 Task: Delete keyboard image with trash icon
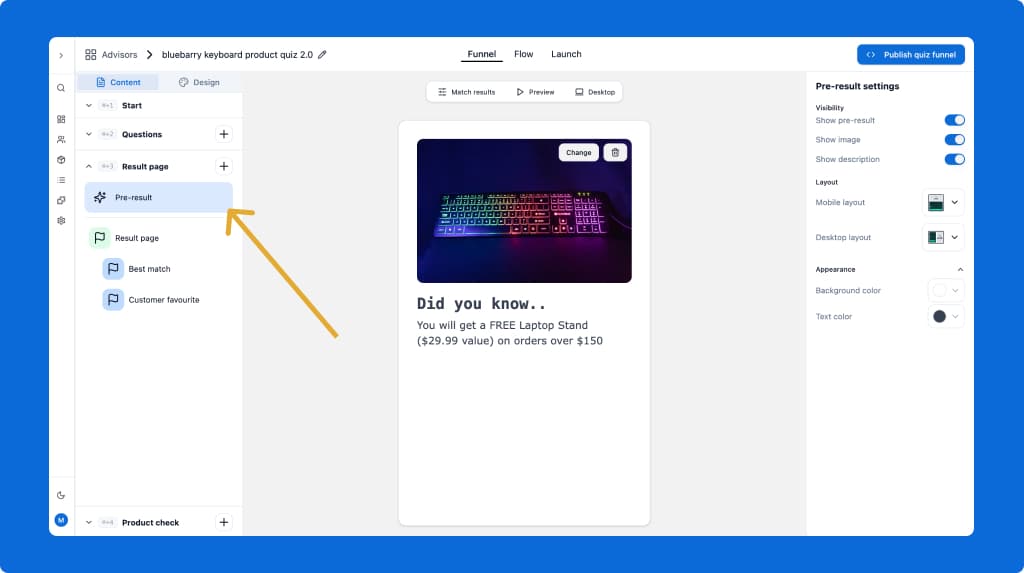615,153
